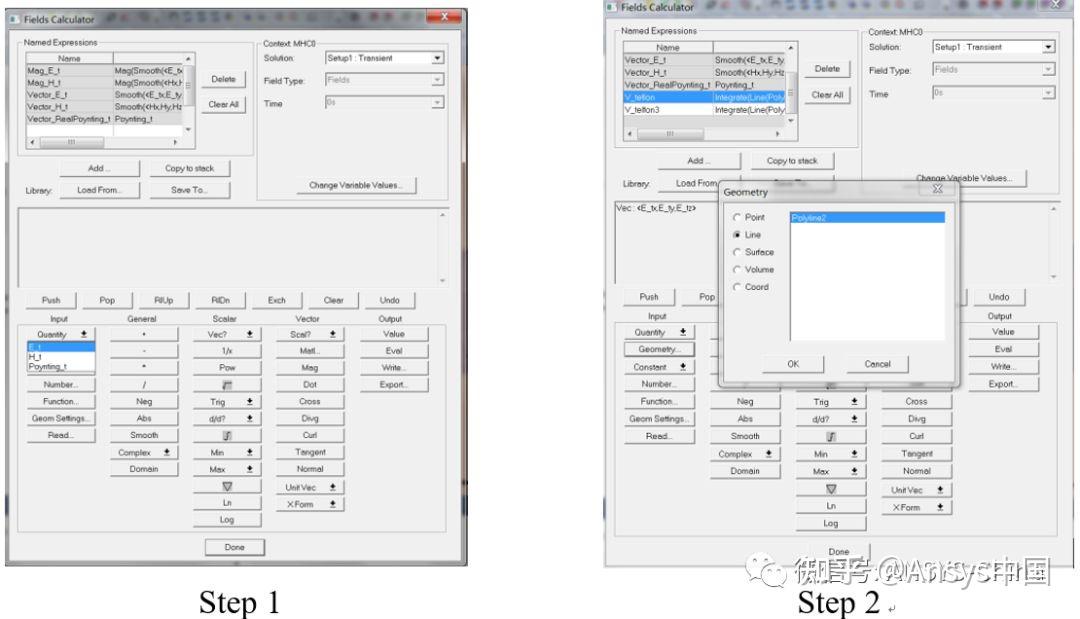Apply the Pow scalar operator

[227, 367]
